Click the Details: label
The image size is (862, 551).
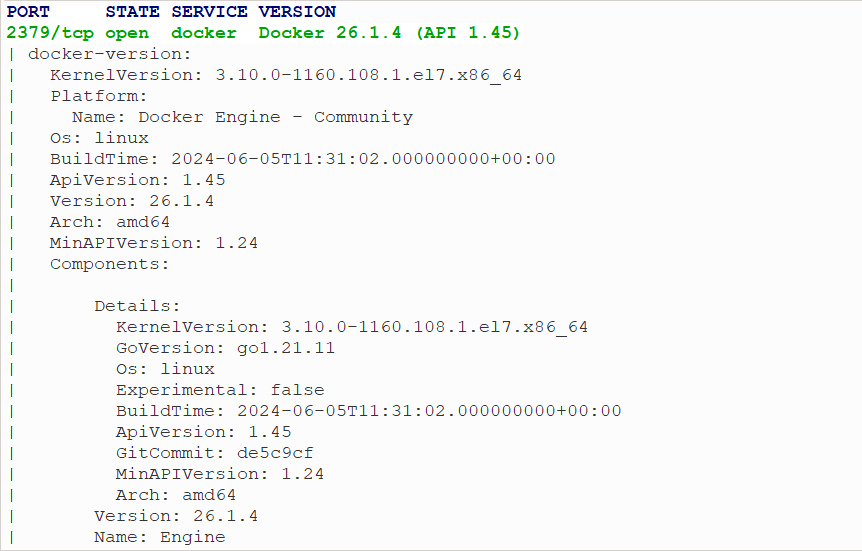138,306
